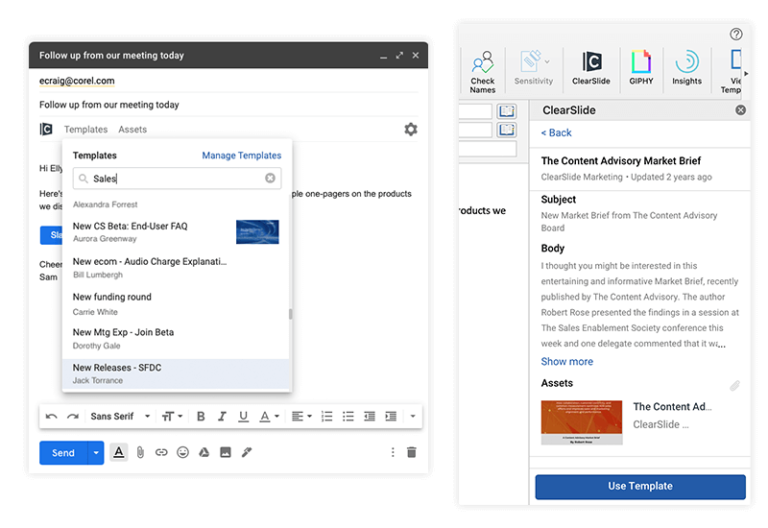This screenshot has width=768, height=528.
Task: Open the help question mark icon
Action: pos(736,34)
